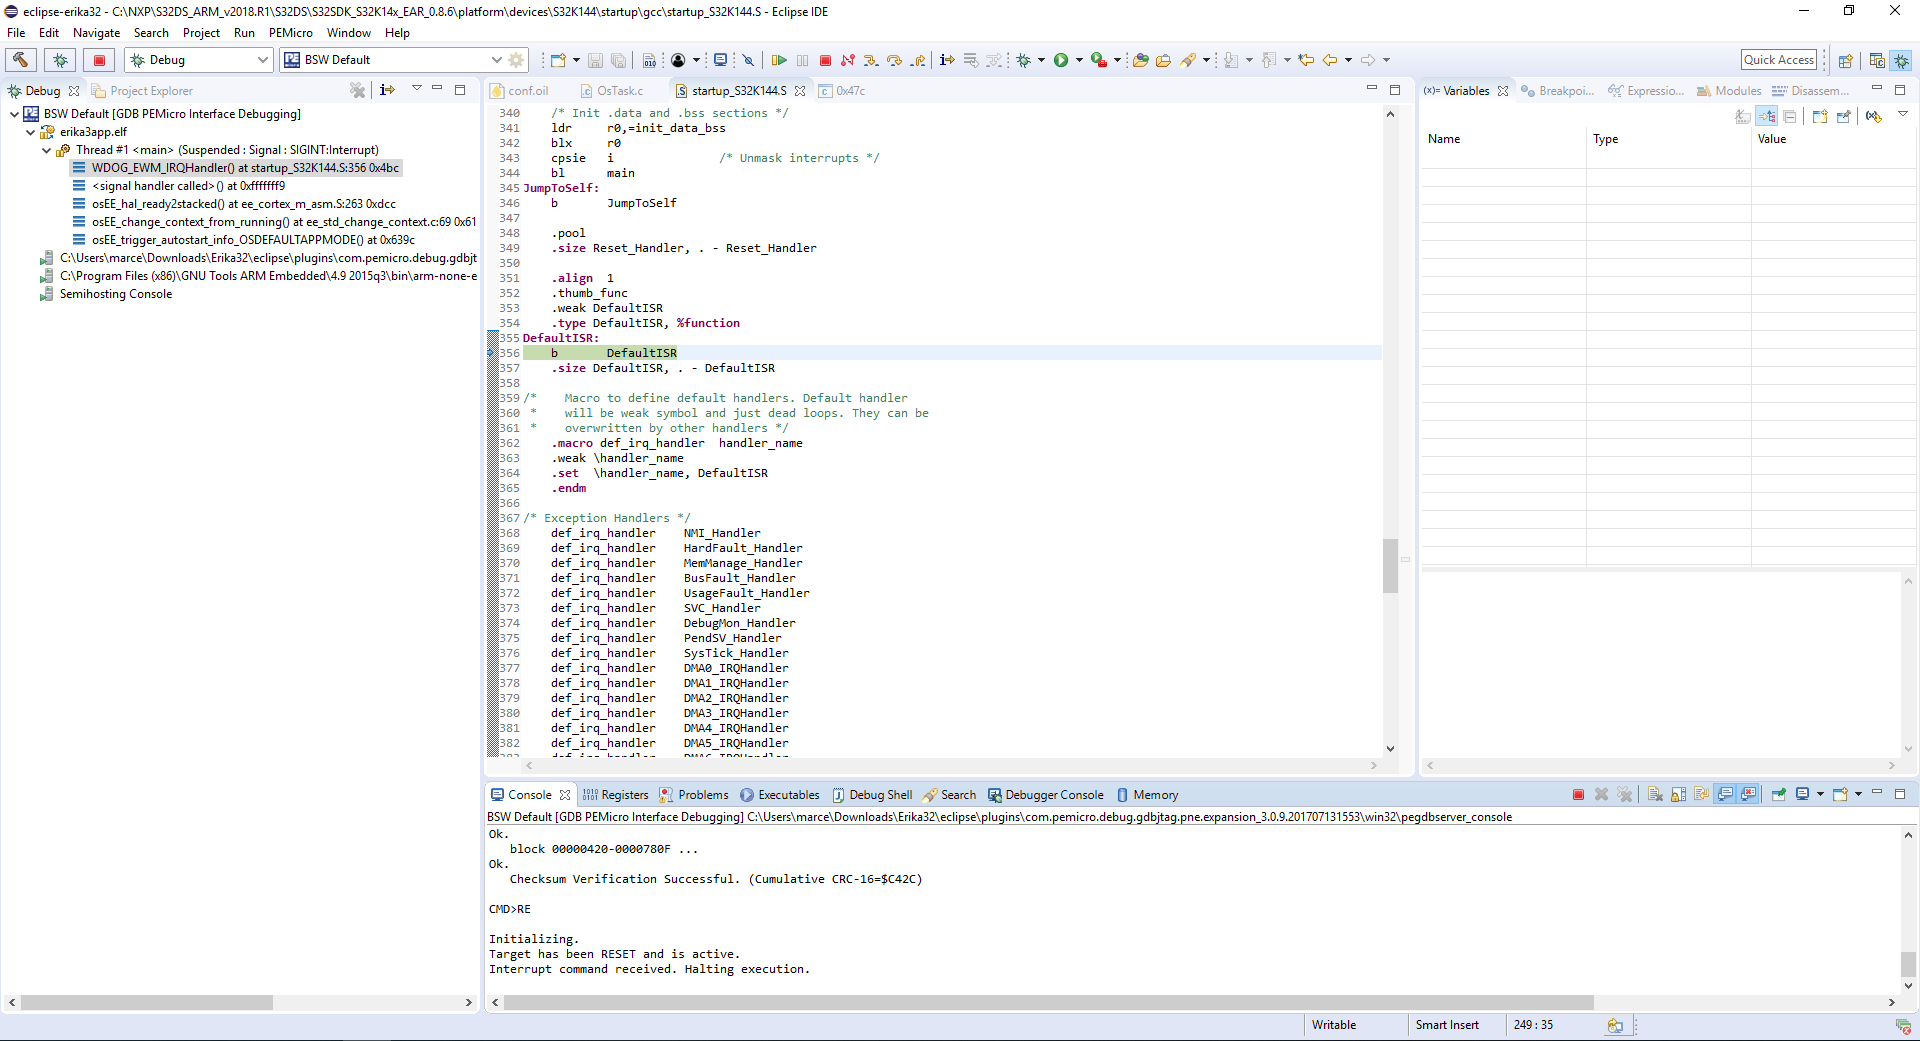Image resolution: width=1920 pixels, height=1041 pixels.
Task: Terminate session with main toolbar stop icon
Action: coord(825,60)
